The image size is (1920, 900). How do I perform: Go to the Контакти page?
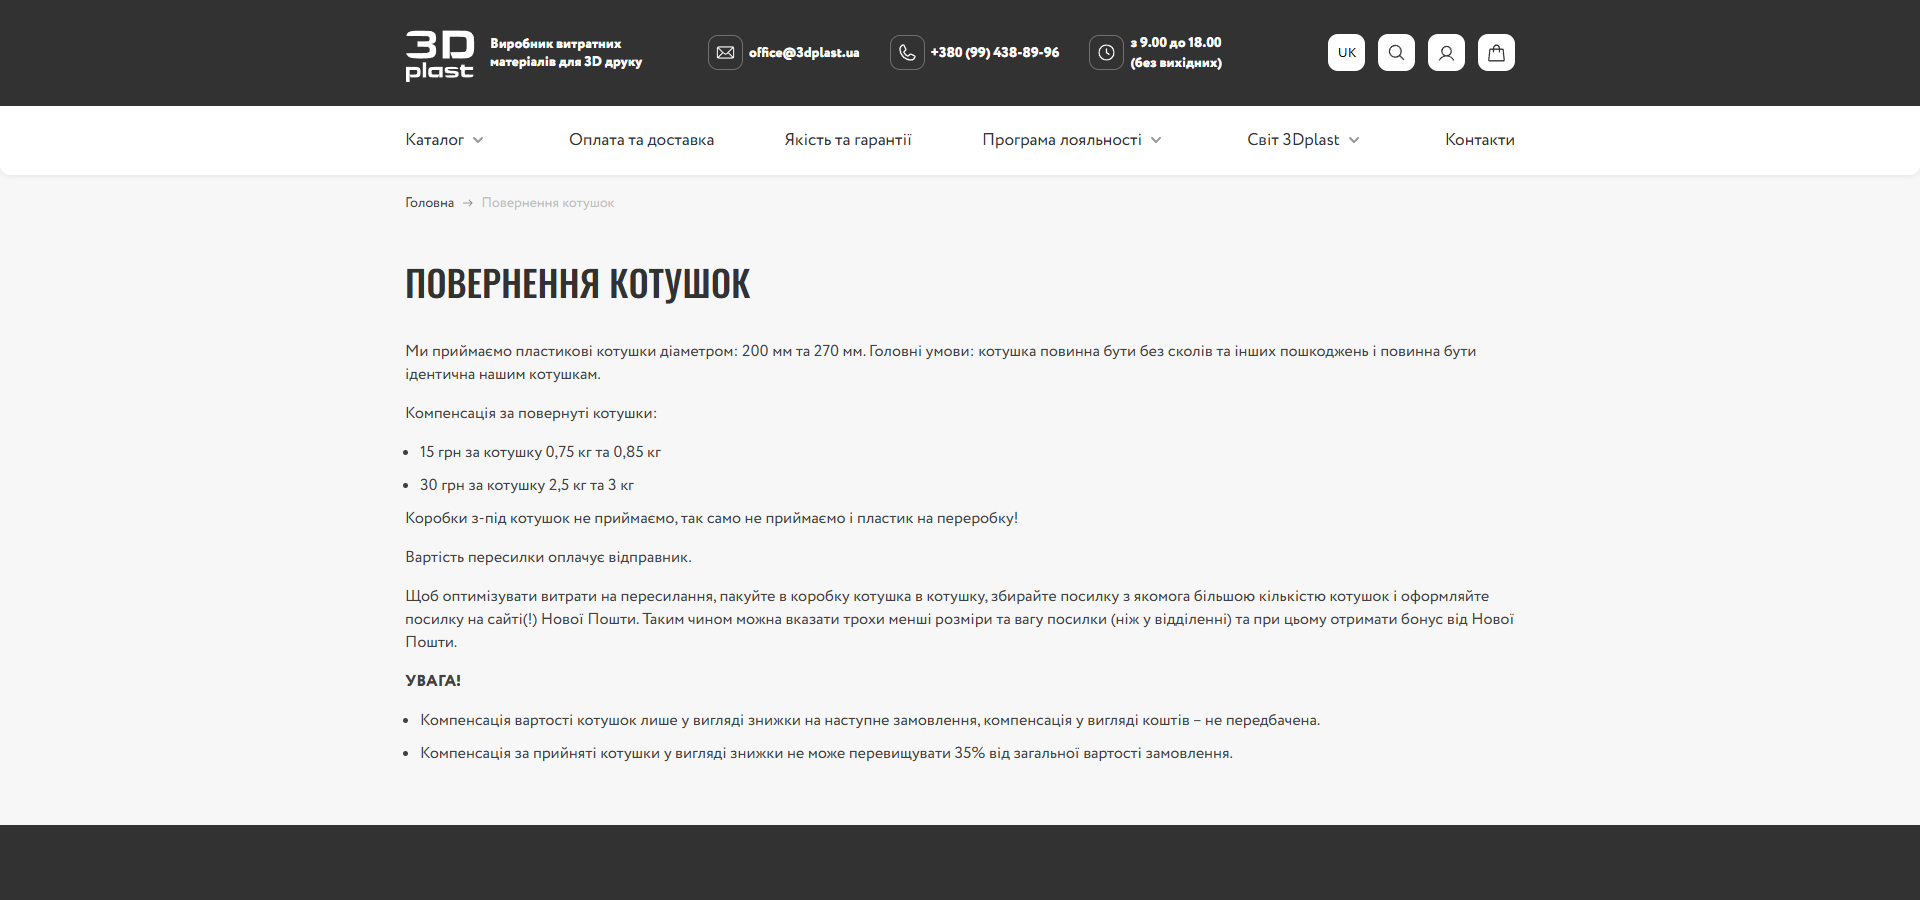[1480, 140]
